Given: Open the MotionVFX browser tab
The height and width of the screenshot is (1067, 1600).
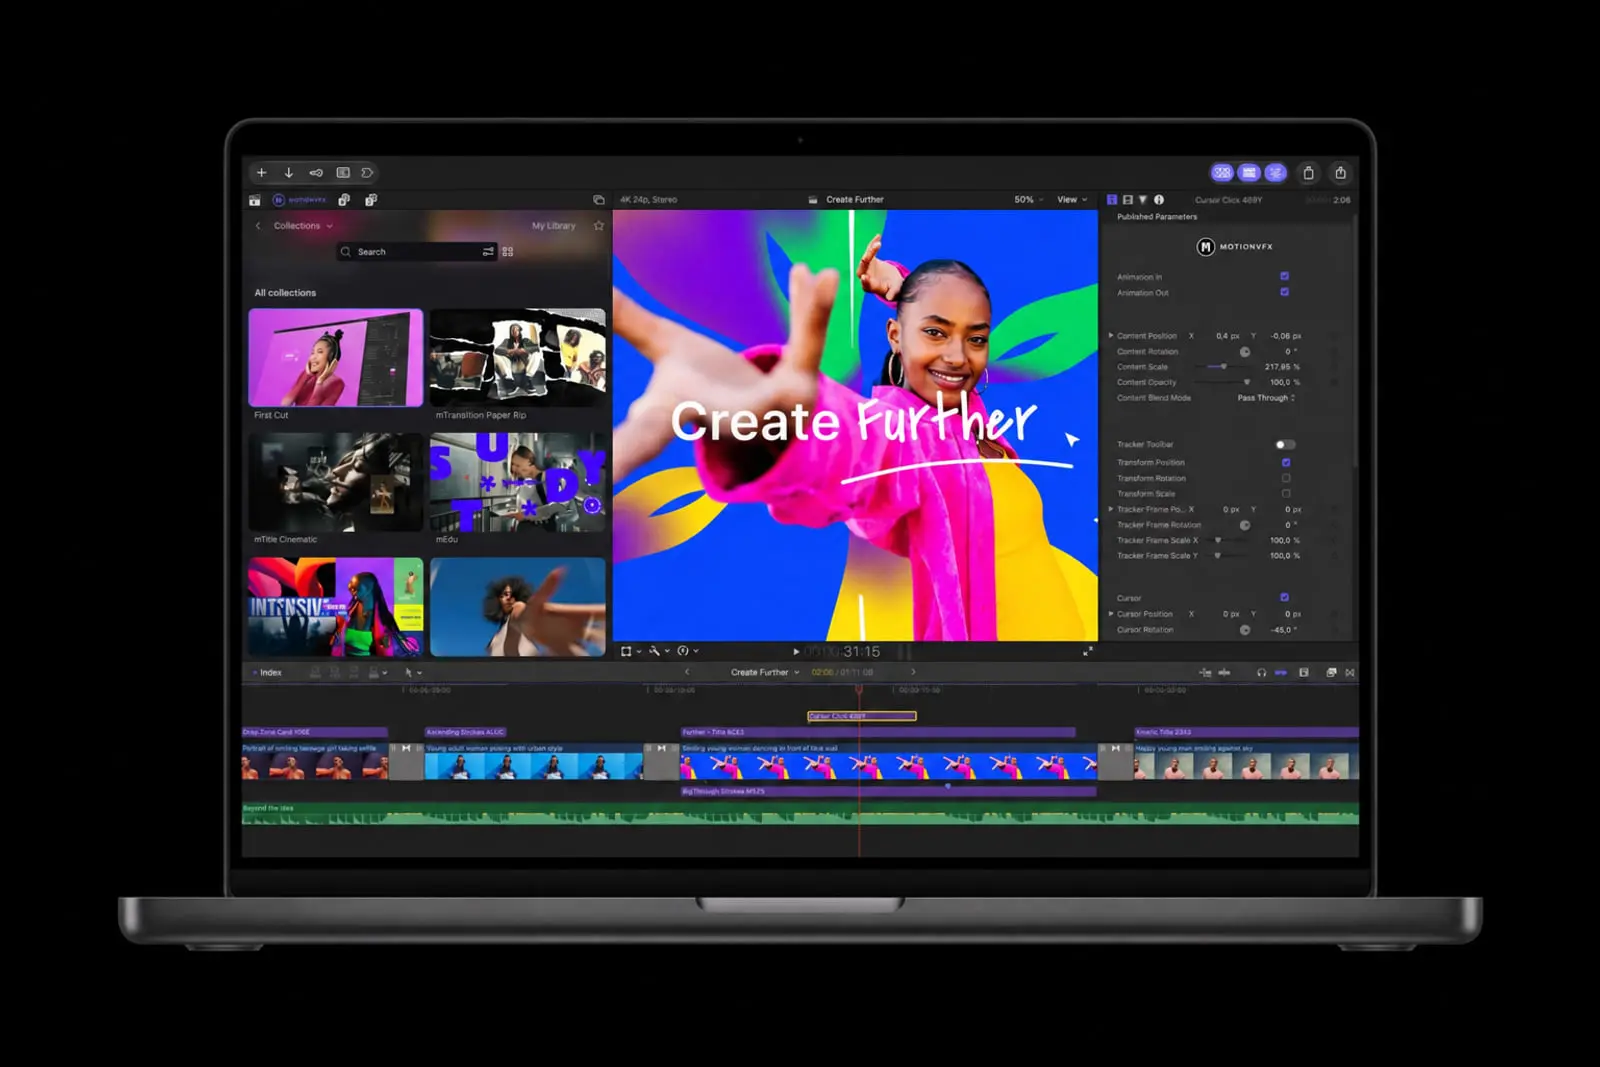Looking at the screenshot, I should click(300, 200).
